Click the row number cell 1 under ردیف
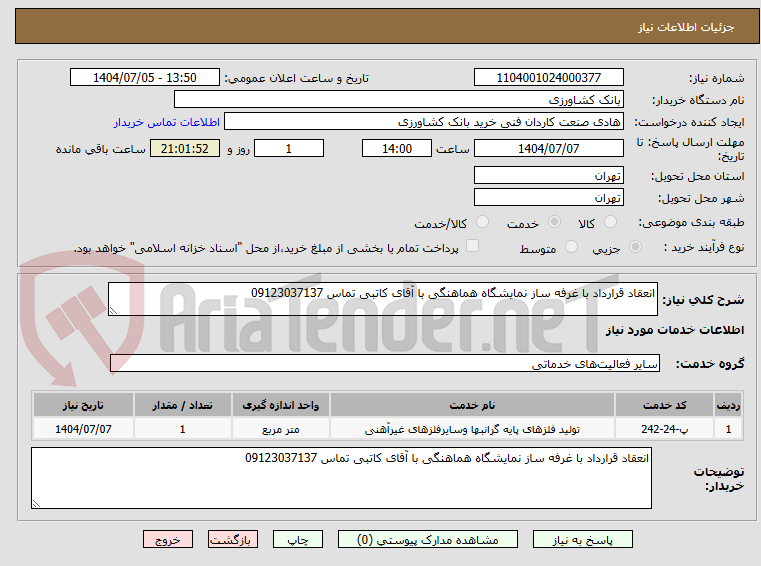 click(728, 429)
